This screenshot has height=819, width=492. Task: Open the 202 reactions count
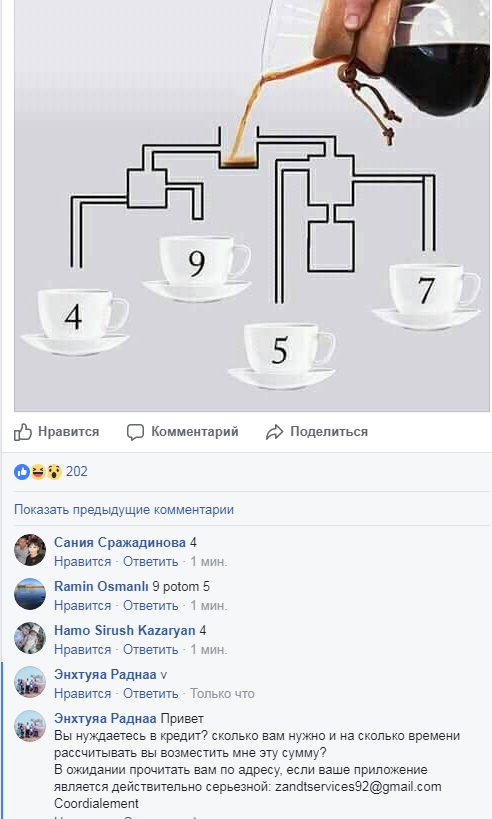[77, 472]
